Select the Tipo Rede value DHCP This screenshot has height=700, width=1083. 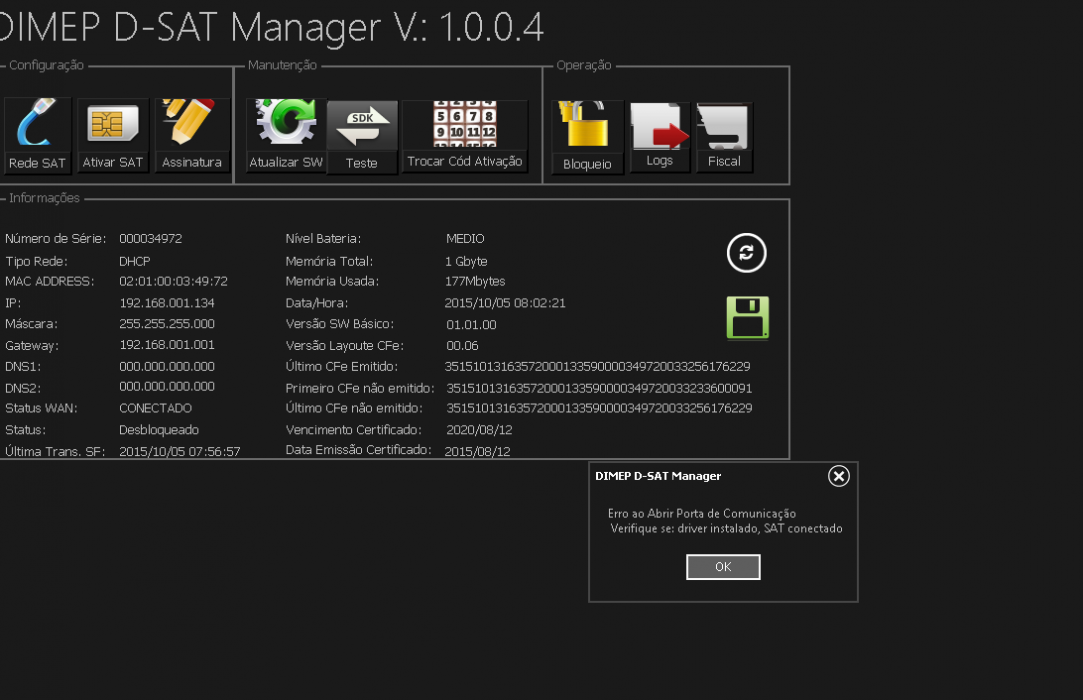click(x=135, y=261)
